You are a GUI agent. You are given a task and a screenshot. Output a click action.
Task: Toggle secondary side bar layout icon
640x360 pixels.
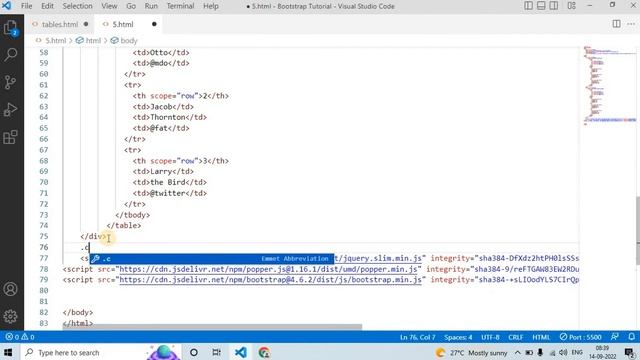point(553,6)
